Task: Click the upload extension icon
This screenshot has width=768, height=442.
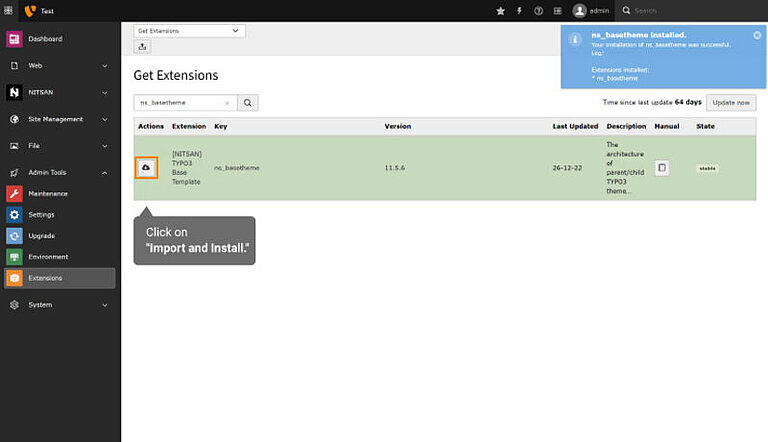Action: point(142,47)
